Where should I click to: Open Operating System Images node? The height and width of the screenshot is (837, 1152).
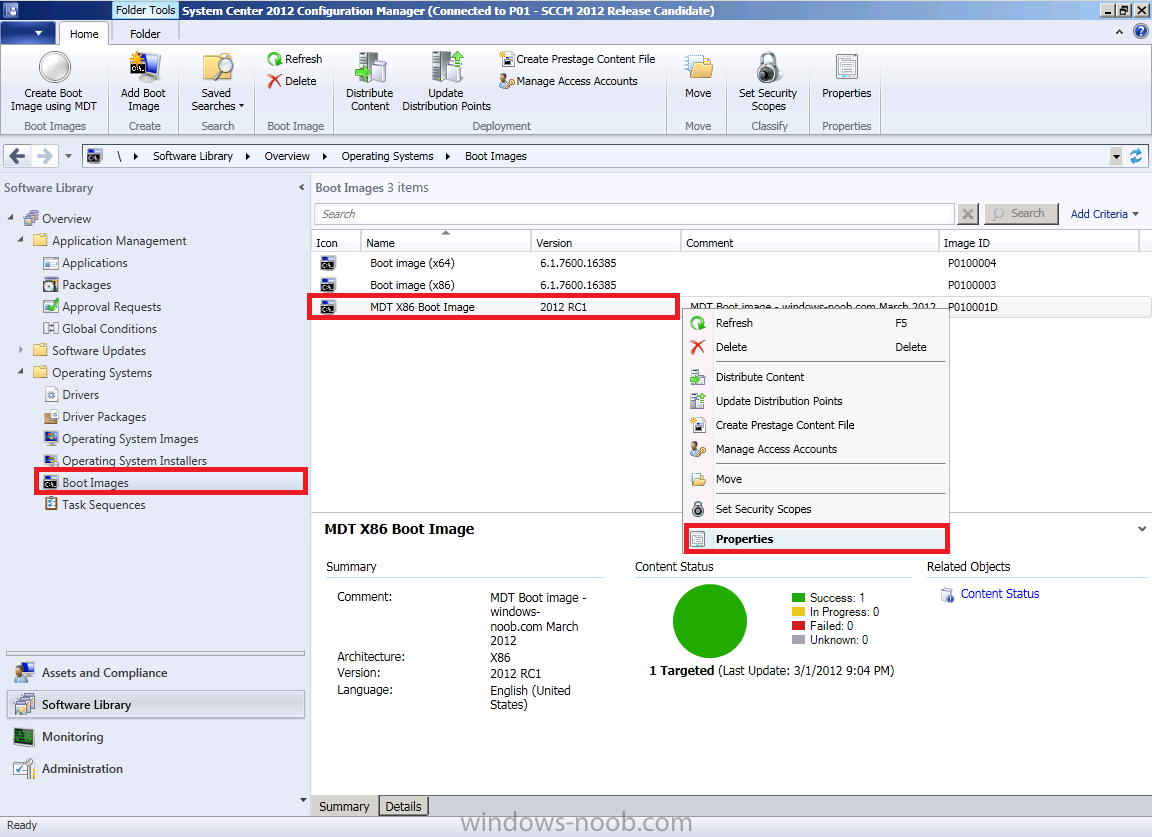(120, 439)
